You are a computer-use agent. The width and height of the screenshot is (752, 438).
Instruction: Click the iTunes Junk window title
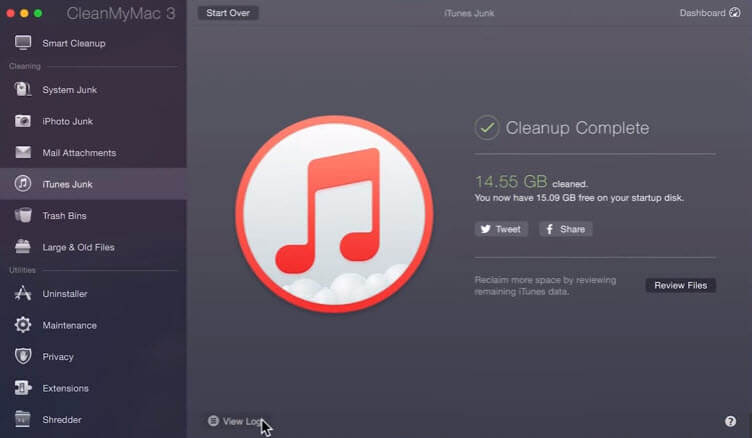click(469, 13)
